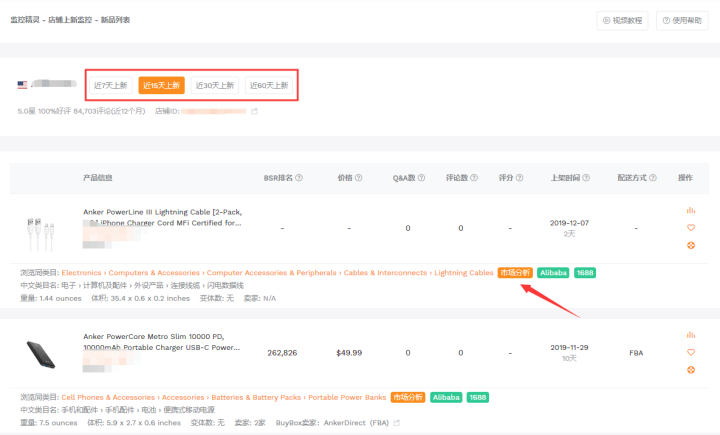The height and width of the screenshot is (435, 720).
Task: Click the FBA delivery cell
Action: (636, 353)
